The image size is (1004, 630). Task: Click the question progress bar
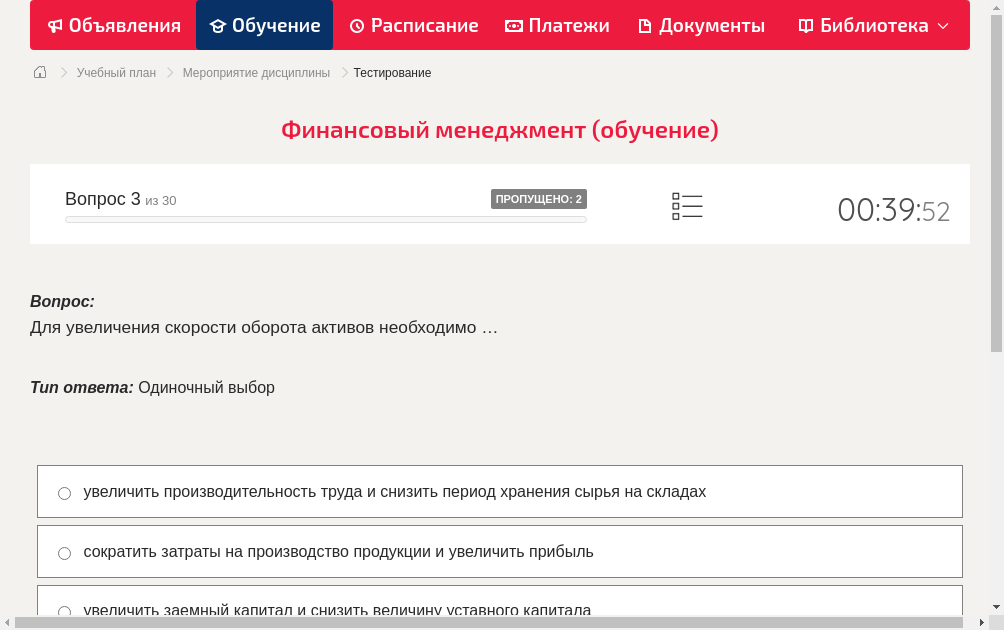pyautogui.click(x=326, y=218)
